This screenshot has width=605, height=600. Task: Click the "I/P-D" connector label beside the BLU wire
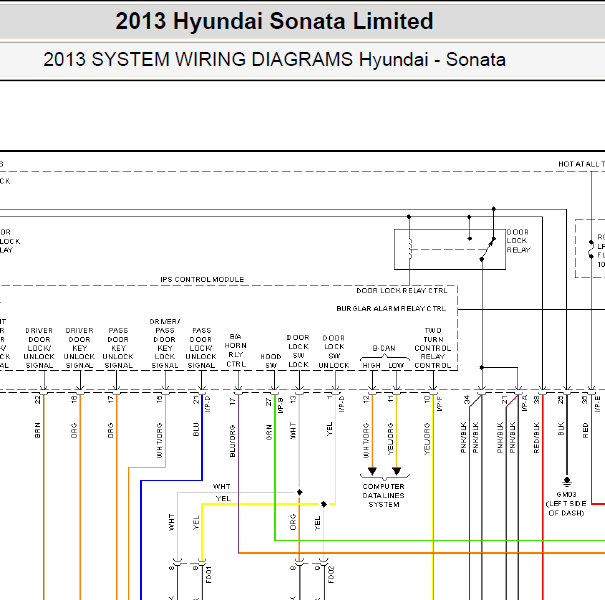point(208,404)
